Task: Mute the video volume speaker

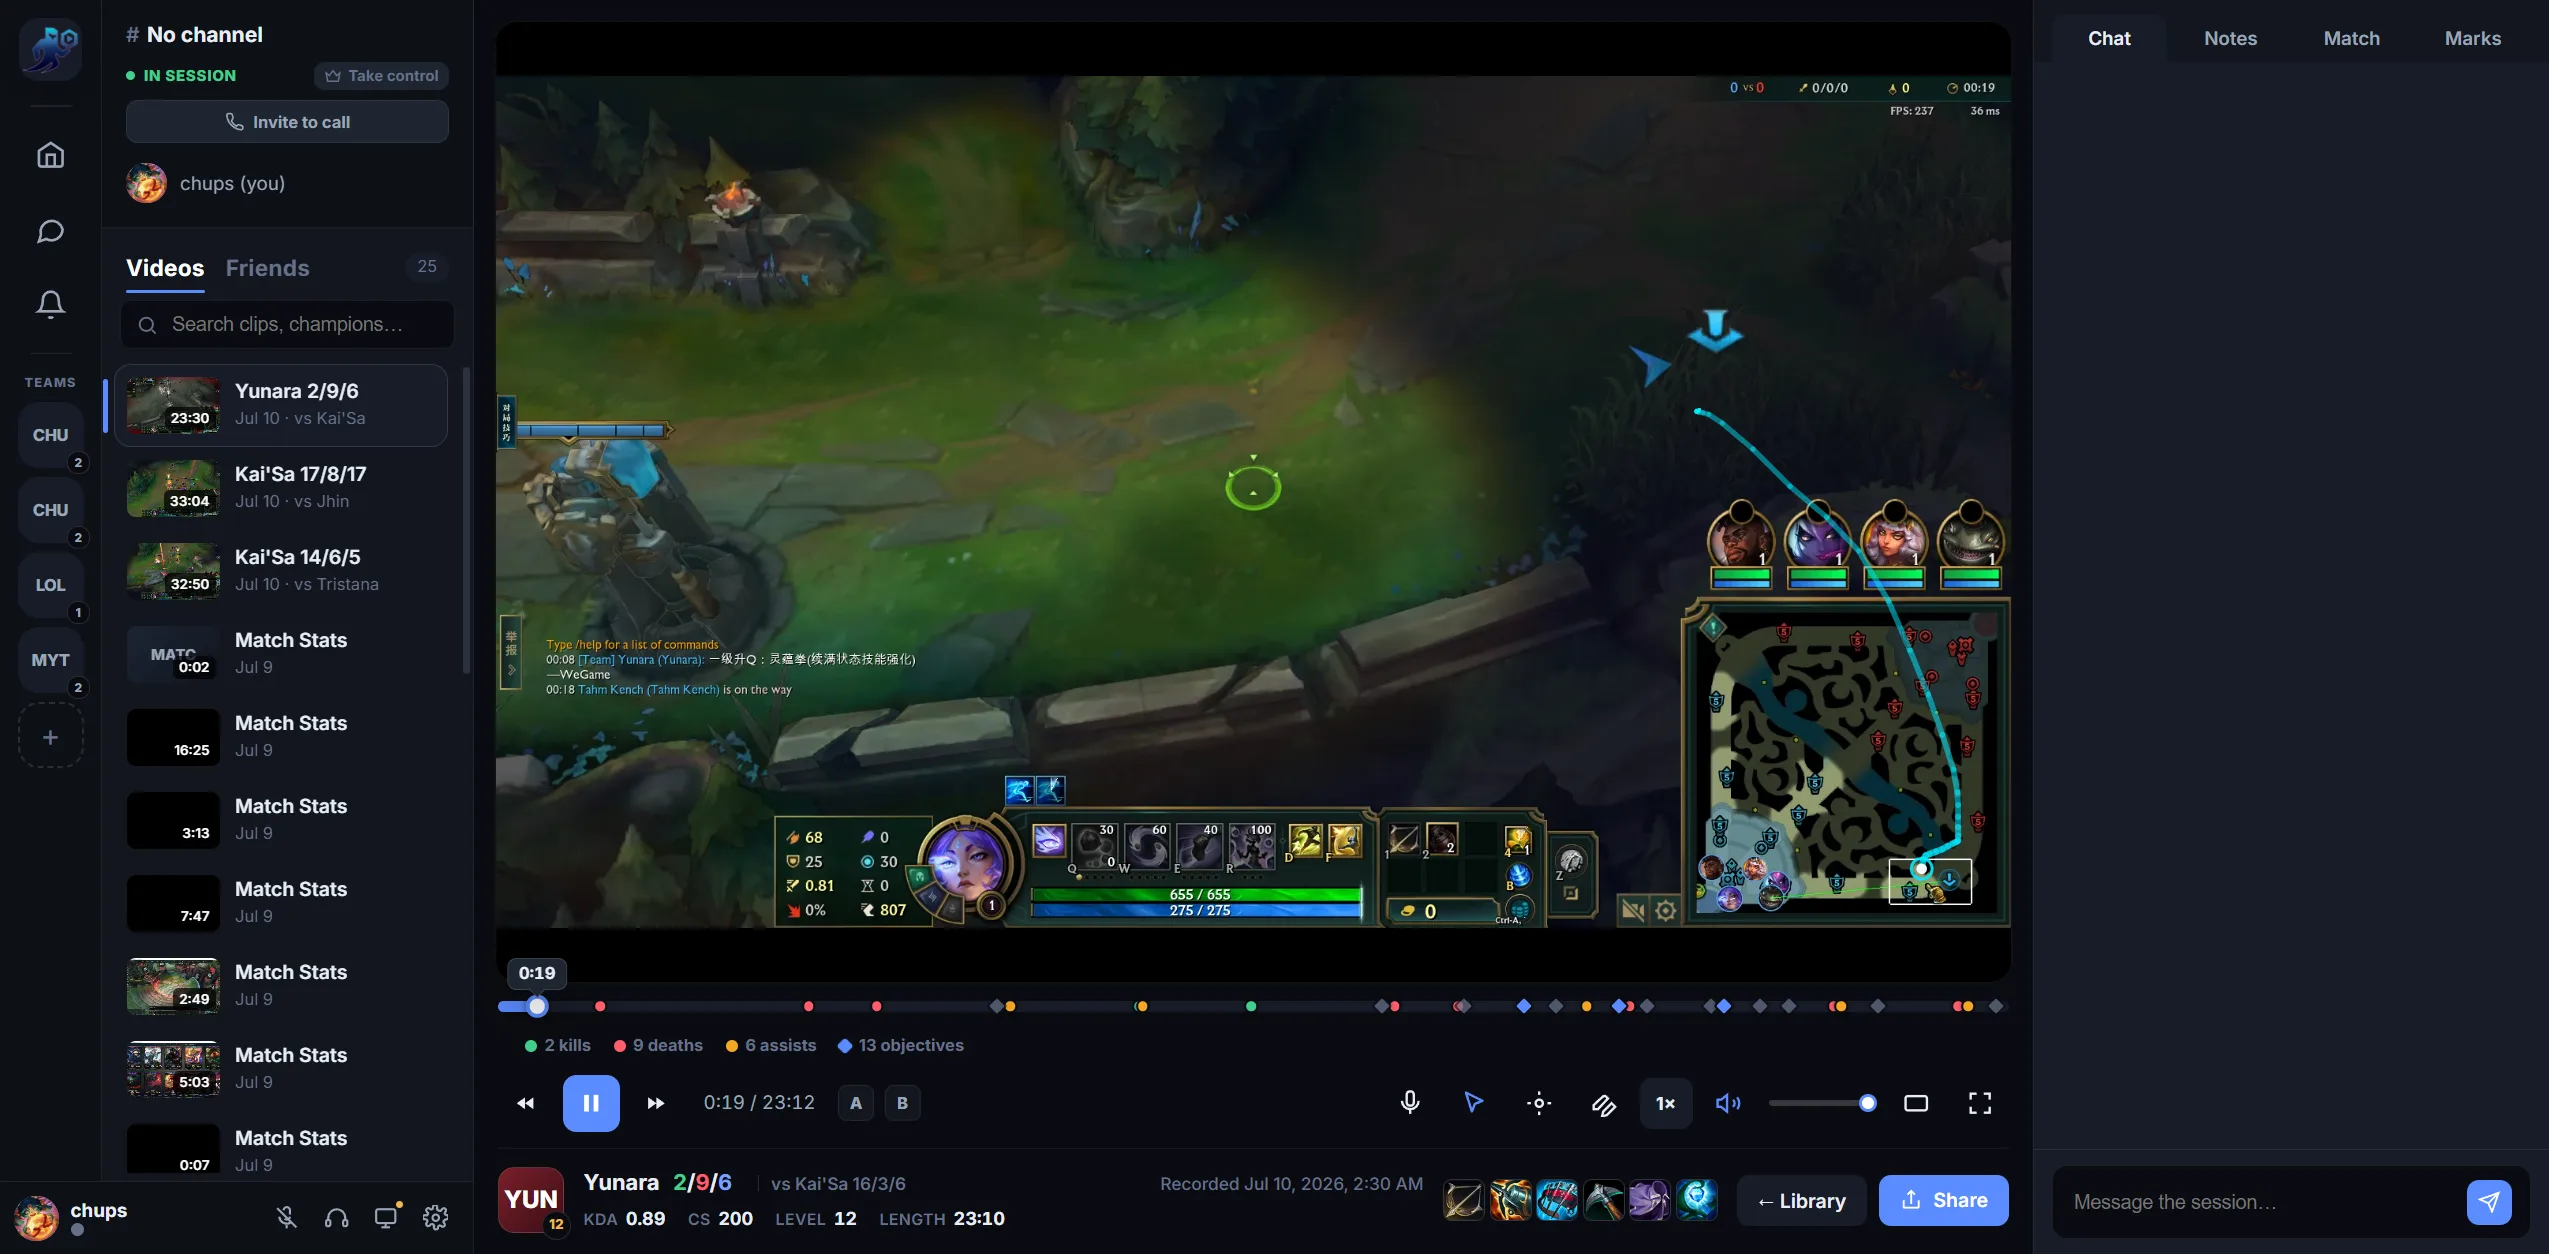Action: click(1728, 1103)
